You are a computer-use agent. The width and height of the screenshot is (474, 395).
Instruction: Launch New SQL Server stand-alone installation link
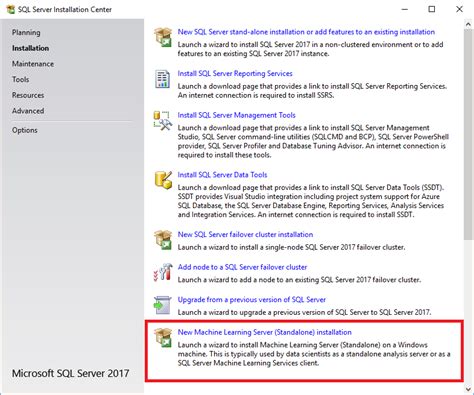[x=306, y=32]
